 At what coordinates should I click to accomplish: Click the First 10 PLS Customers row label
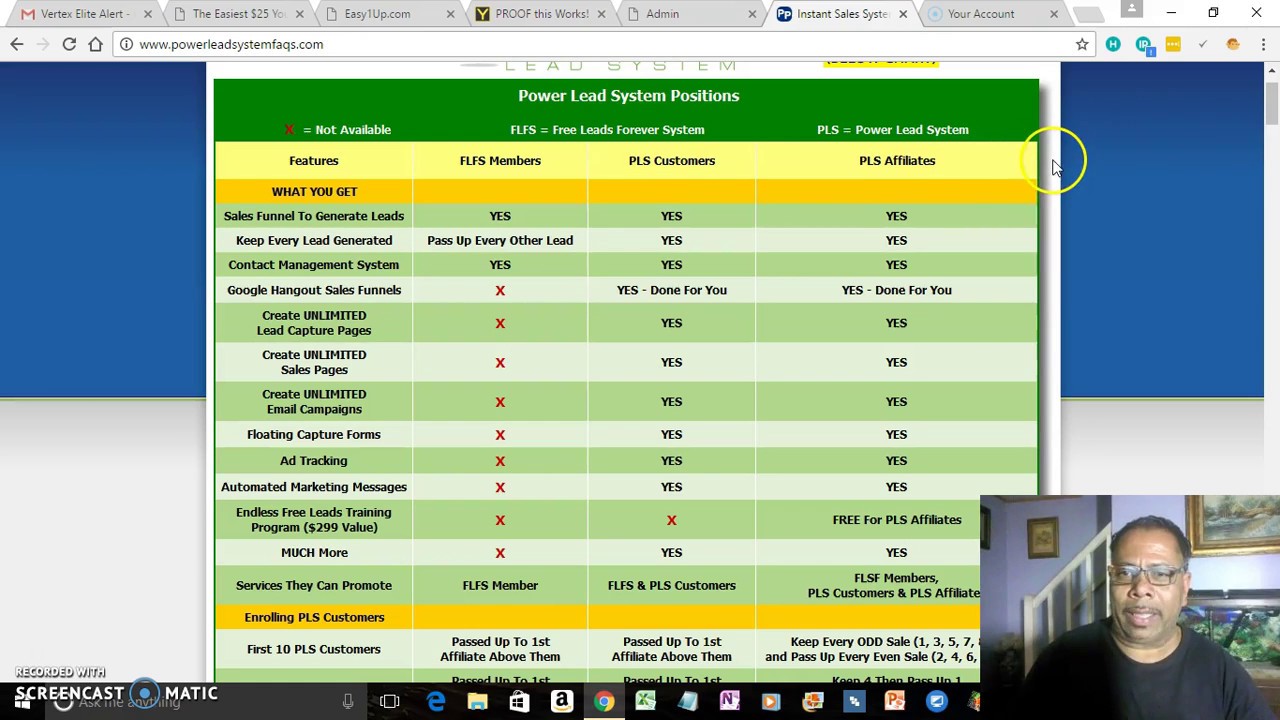pos(314,650)
